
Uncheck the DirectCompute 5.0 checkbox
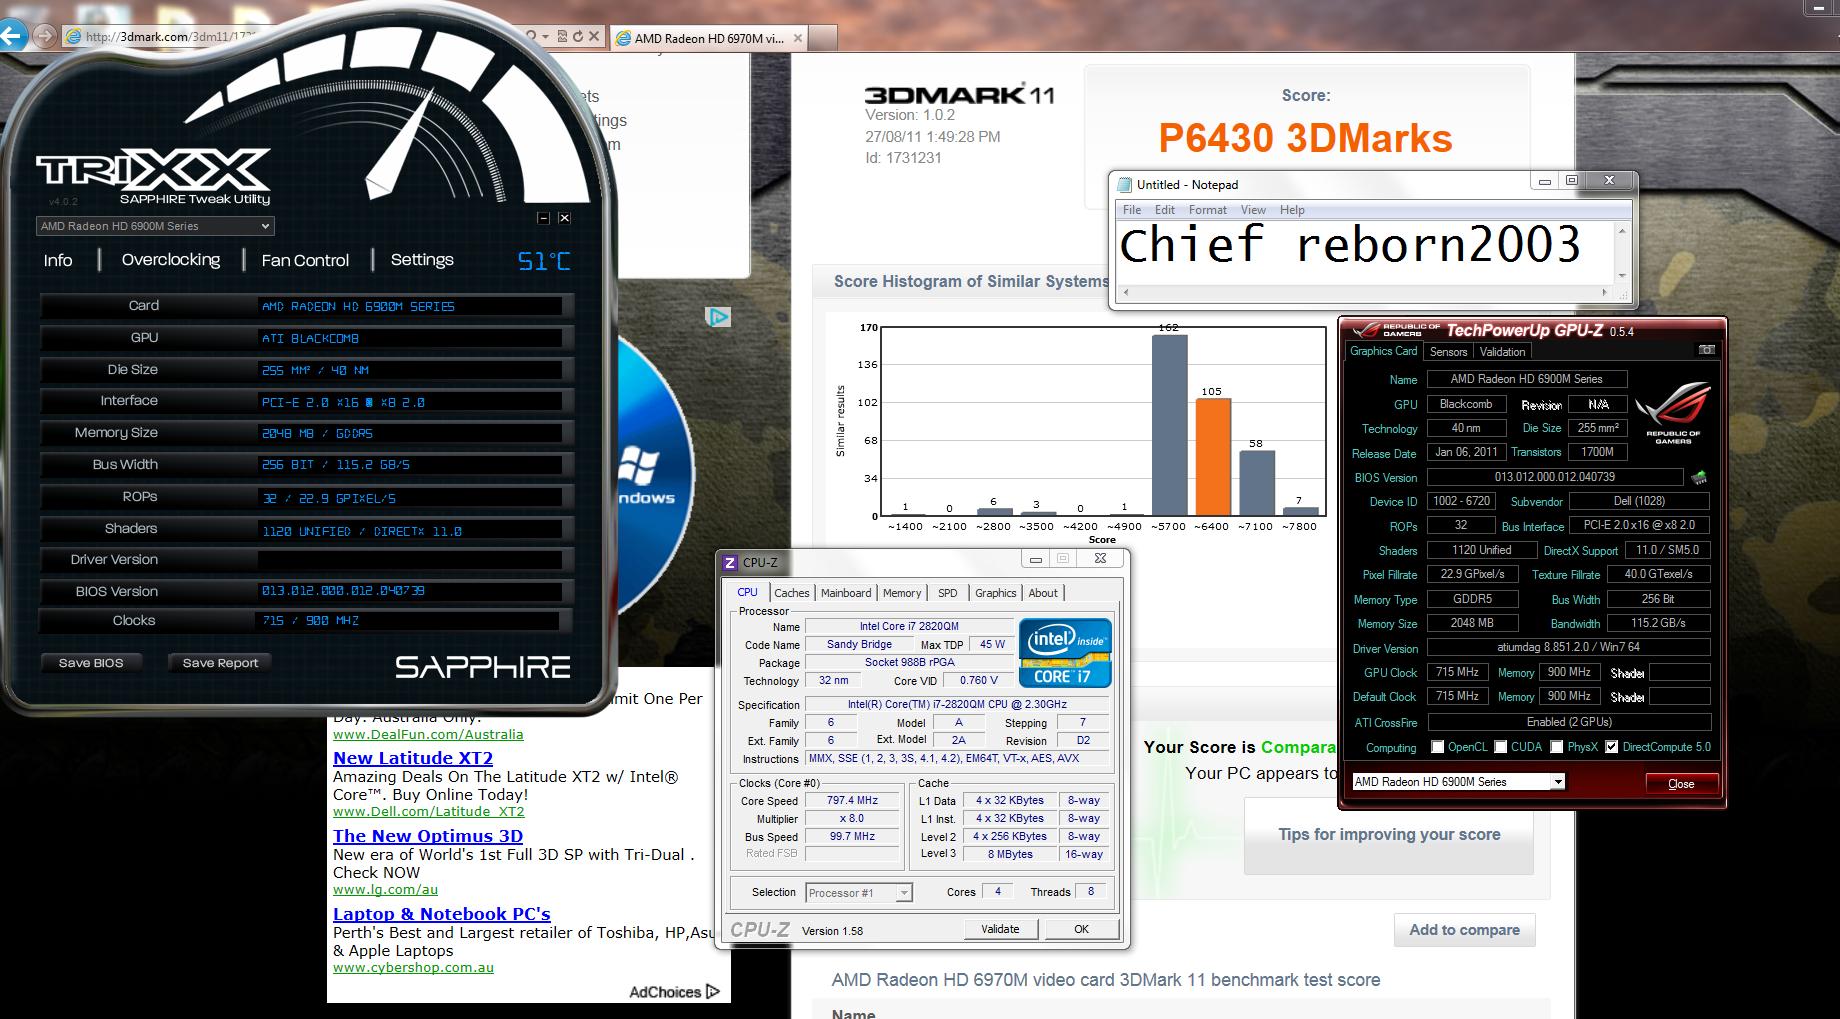(1611, 747)
